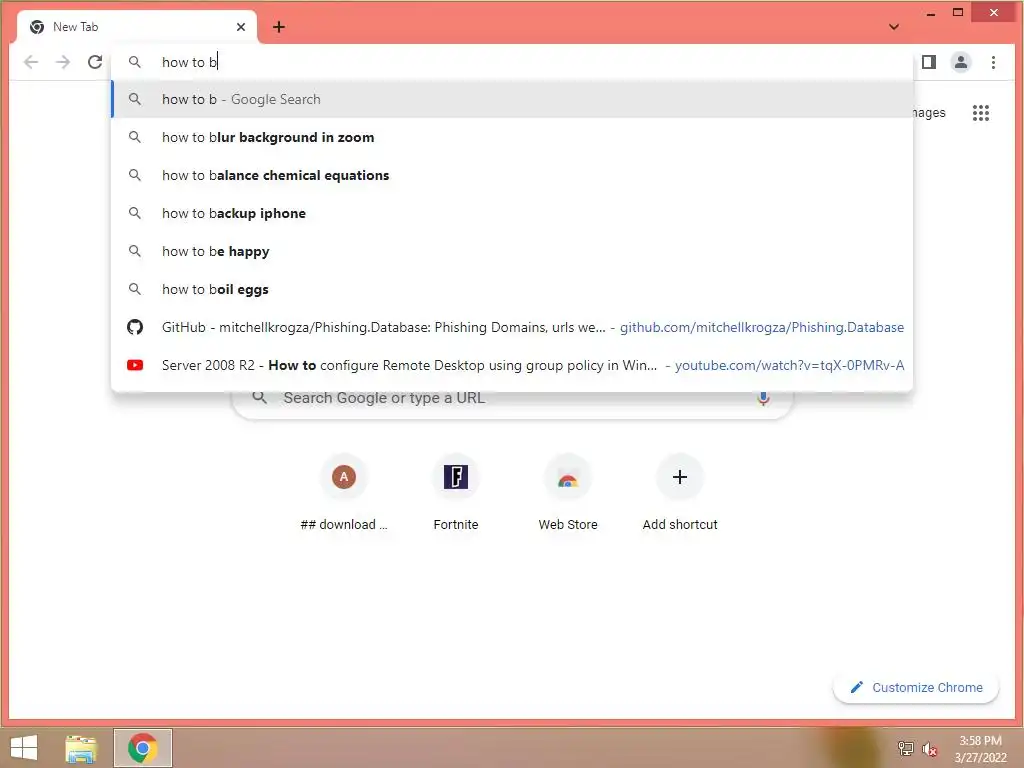Click magnifier icon beside 'how to boil eggs'
The height and width of the screenshot is (768, 1024).
[x=135, y=289]
